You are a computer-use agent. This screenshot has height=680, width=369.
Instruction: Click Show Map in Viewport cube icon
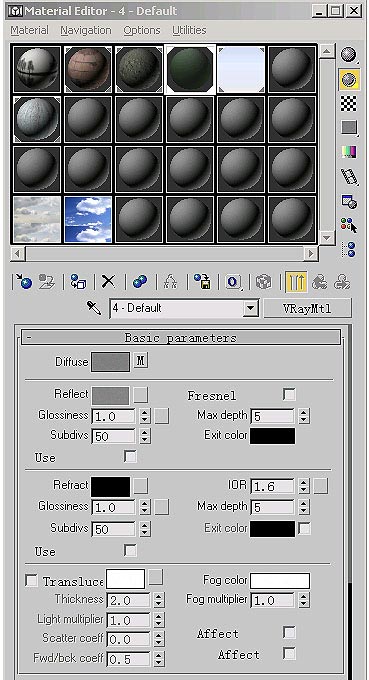264,282
